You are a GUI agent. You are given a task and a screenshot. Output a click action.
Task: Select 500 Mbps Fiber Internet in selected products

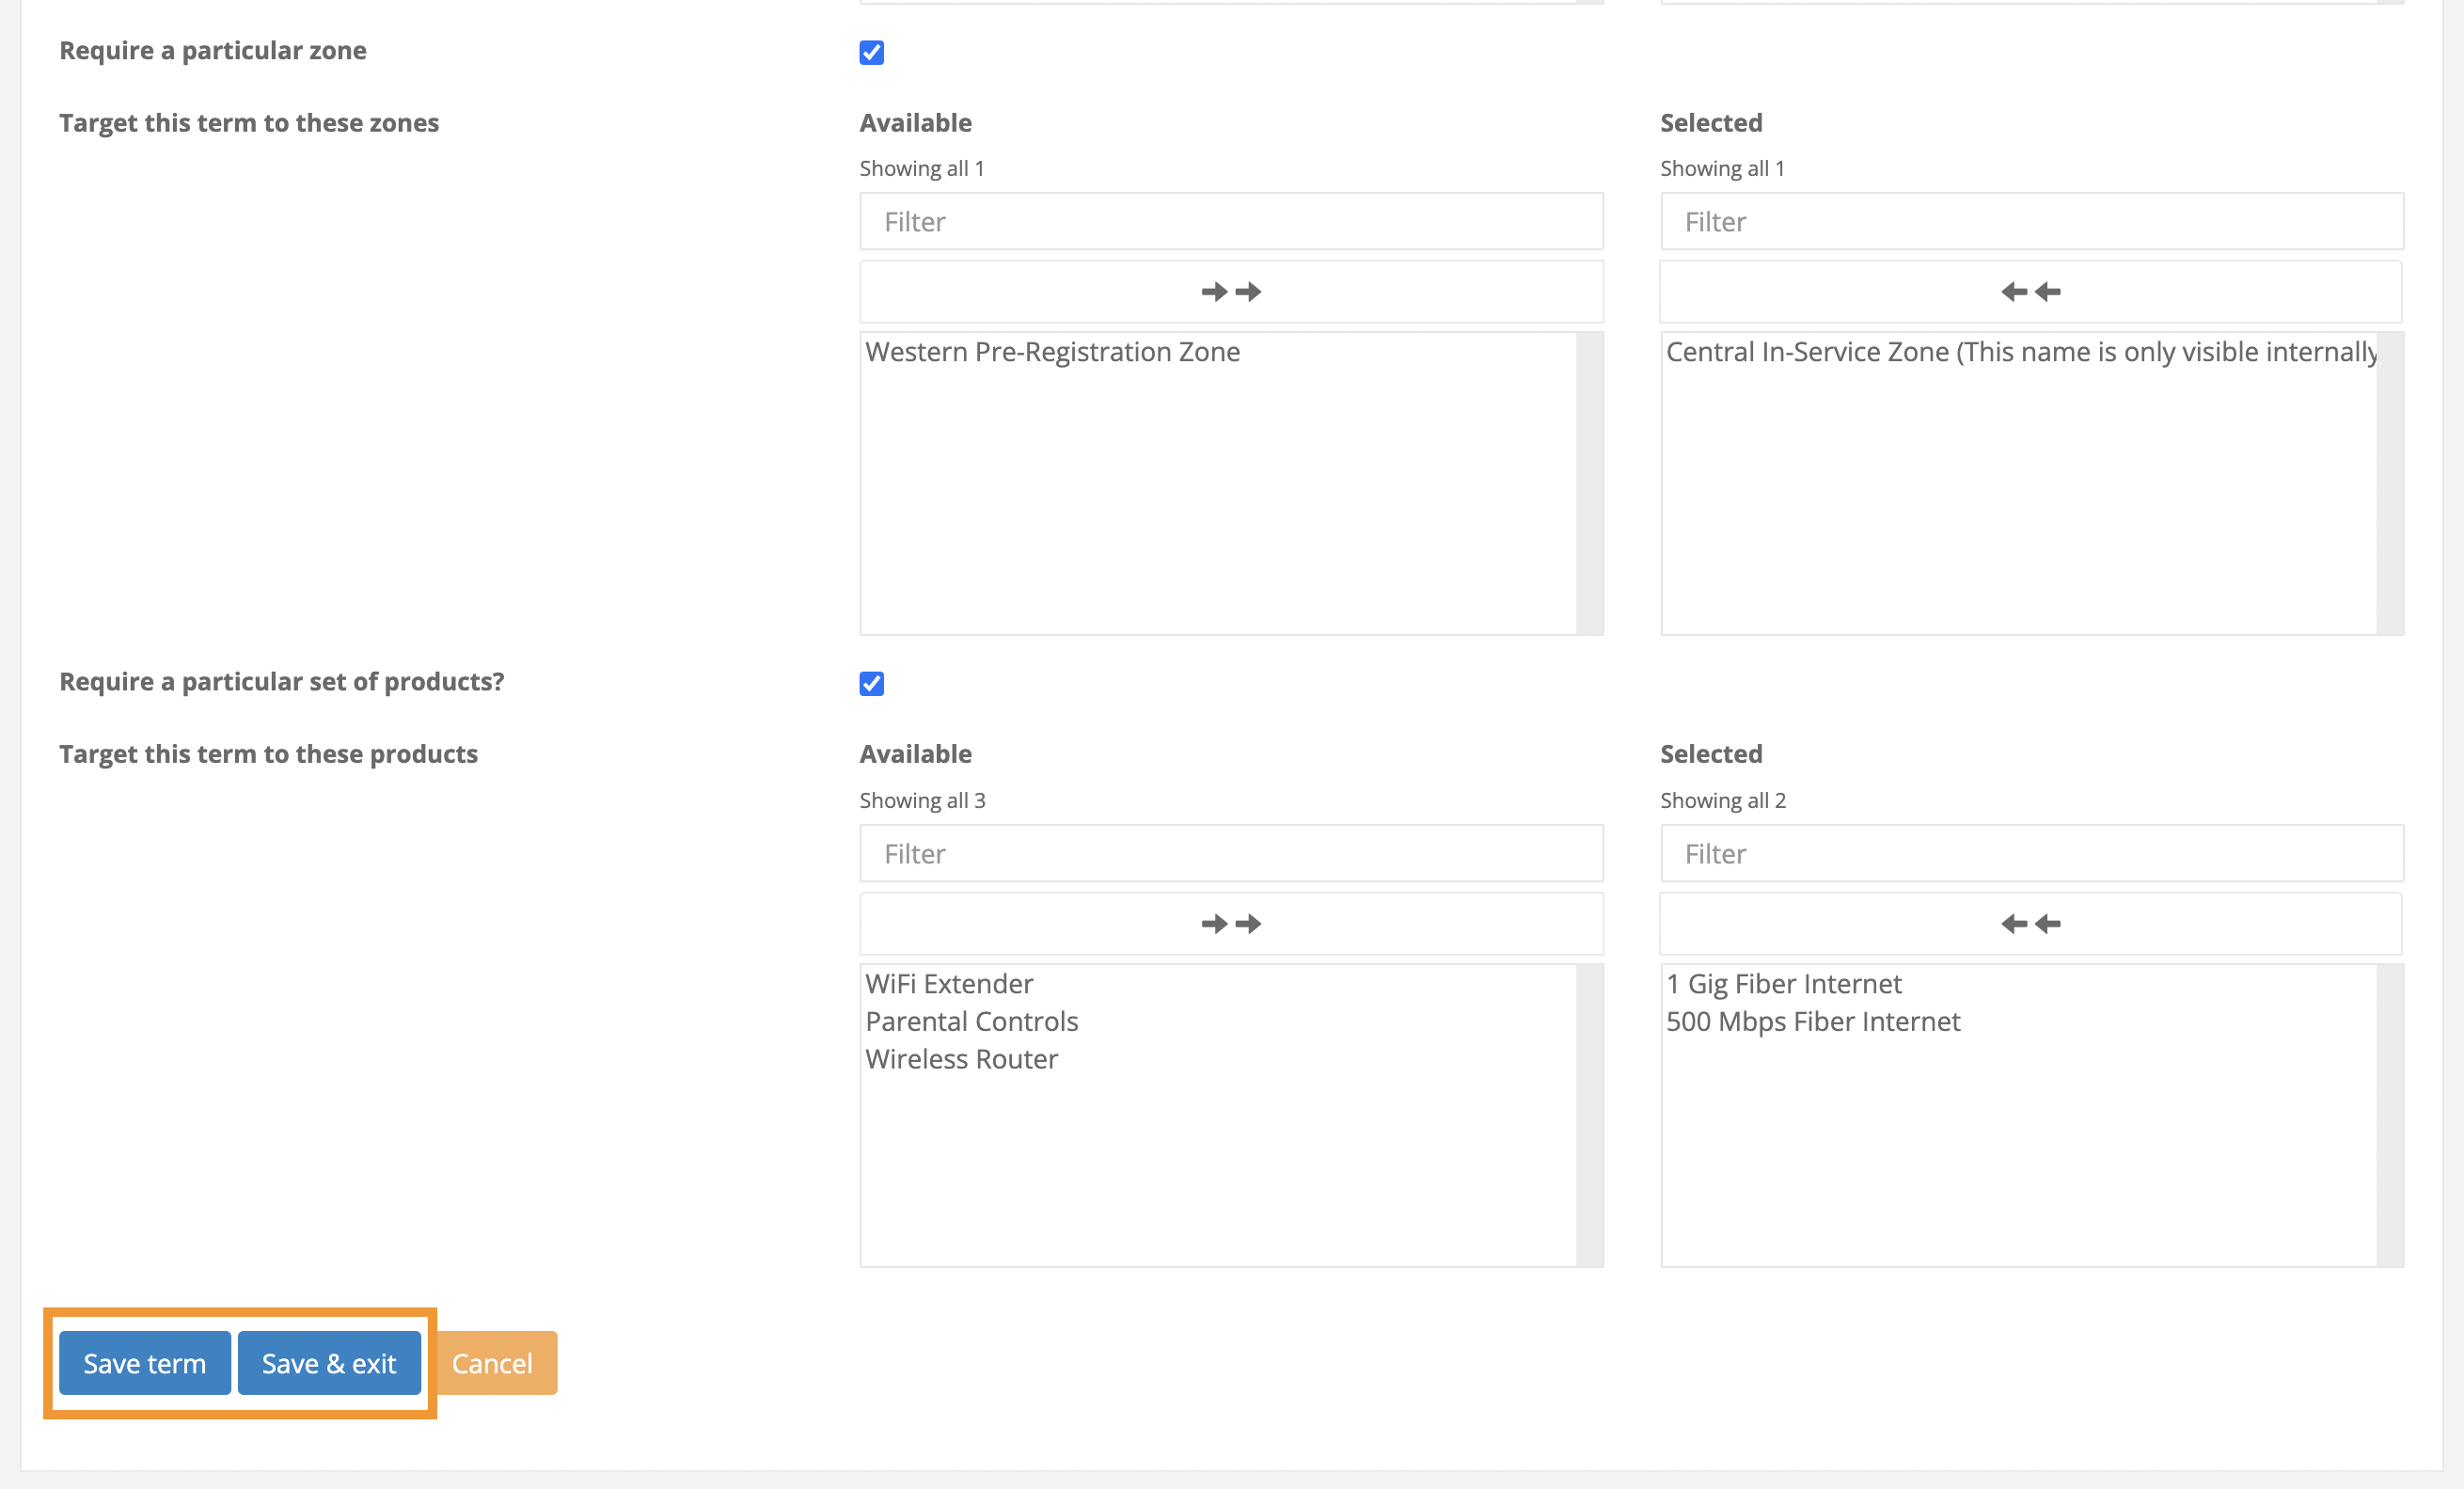click(1812, 1021)
